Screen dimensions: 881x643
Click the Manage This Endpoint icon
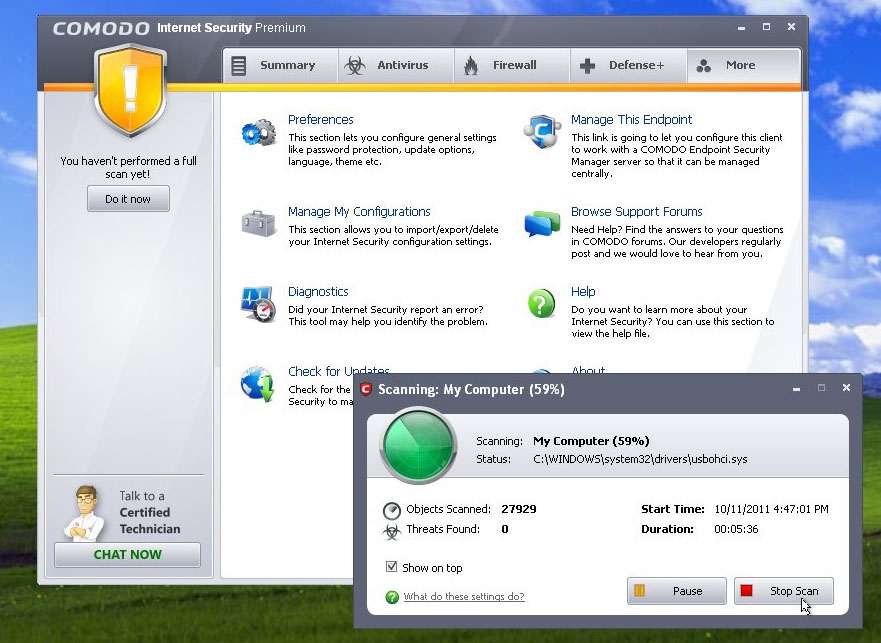pyautogui.click(x=541, y=131)
